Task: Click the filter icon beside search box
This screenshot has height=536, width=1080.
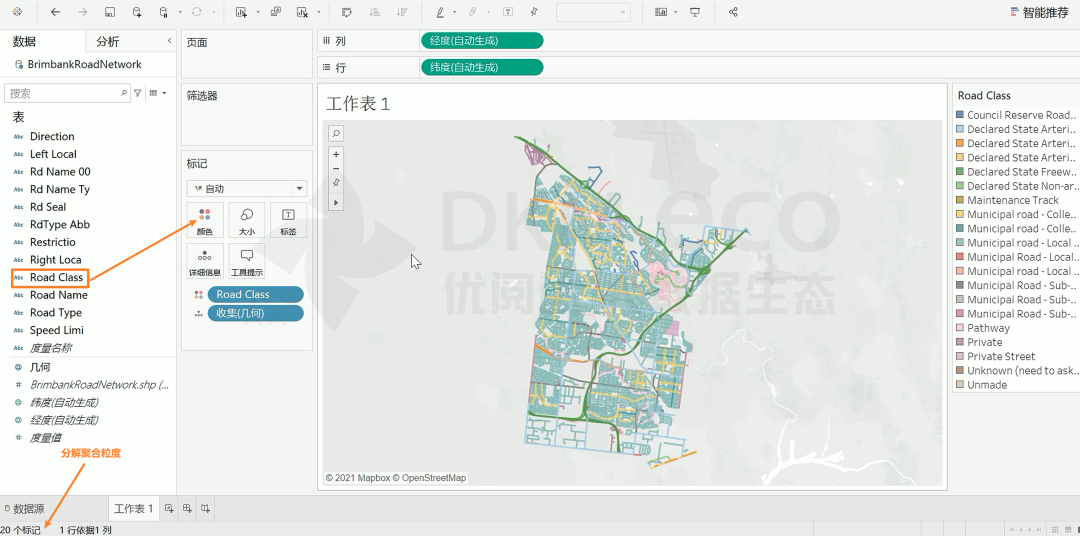Action: click(x=138, y=93)
